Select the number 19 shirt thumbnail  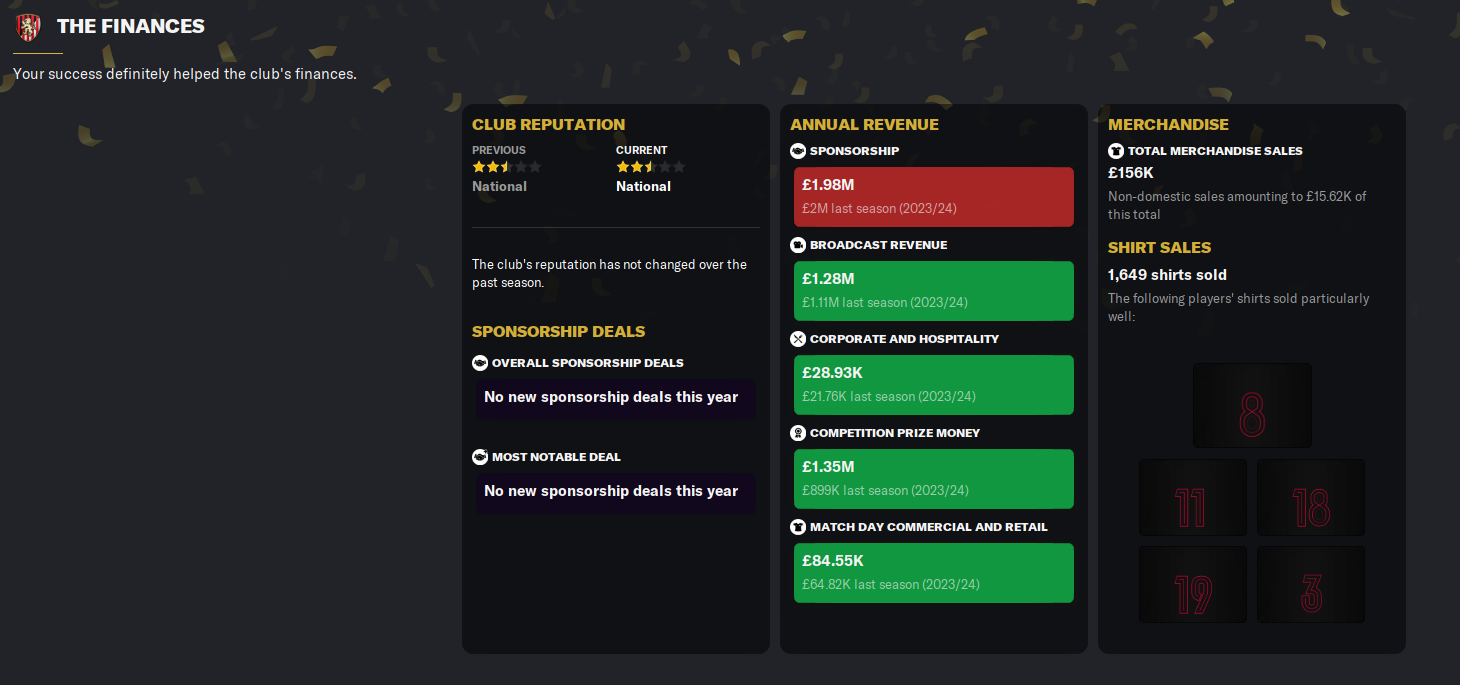pyautogui.click(x=1193, y=585)
